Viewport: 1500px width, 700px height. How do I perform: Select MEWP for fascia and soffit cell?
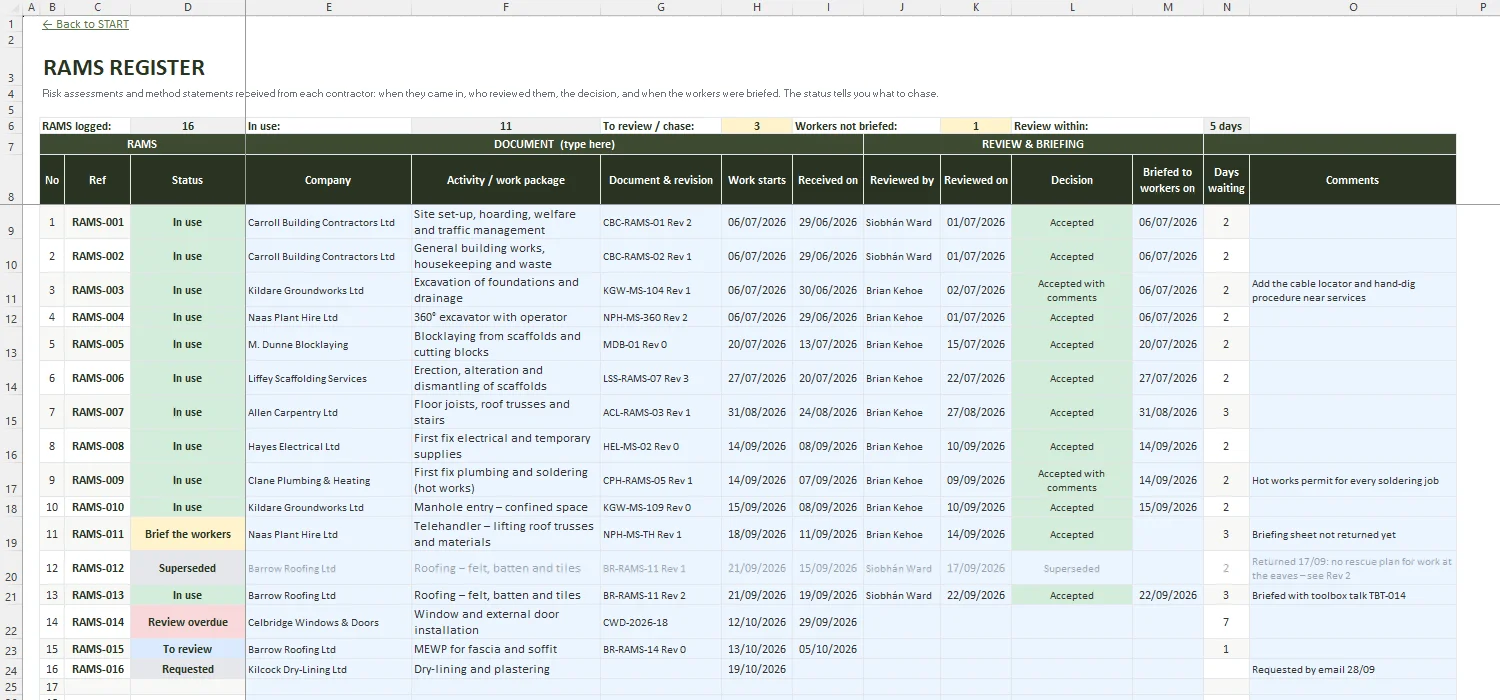coord(506,649)
